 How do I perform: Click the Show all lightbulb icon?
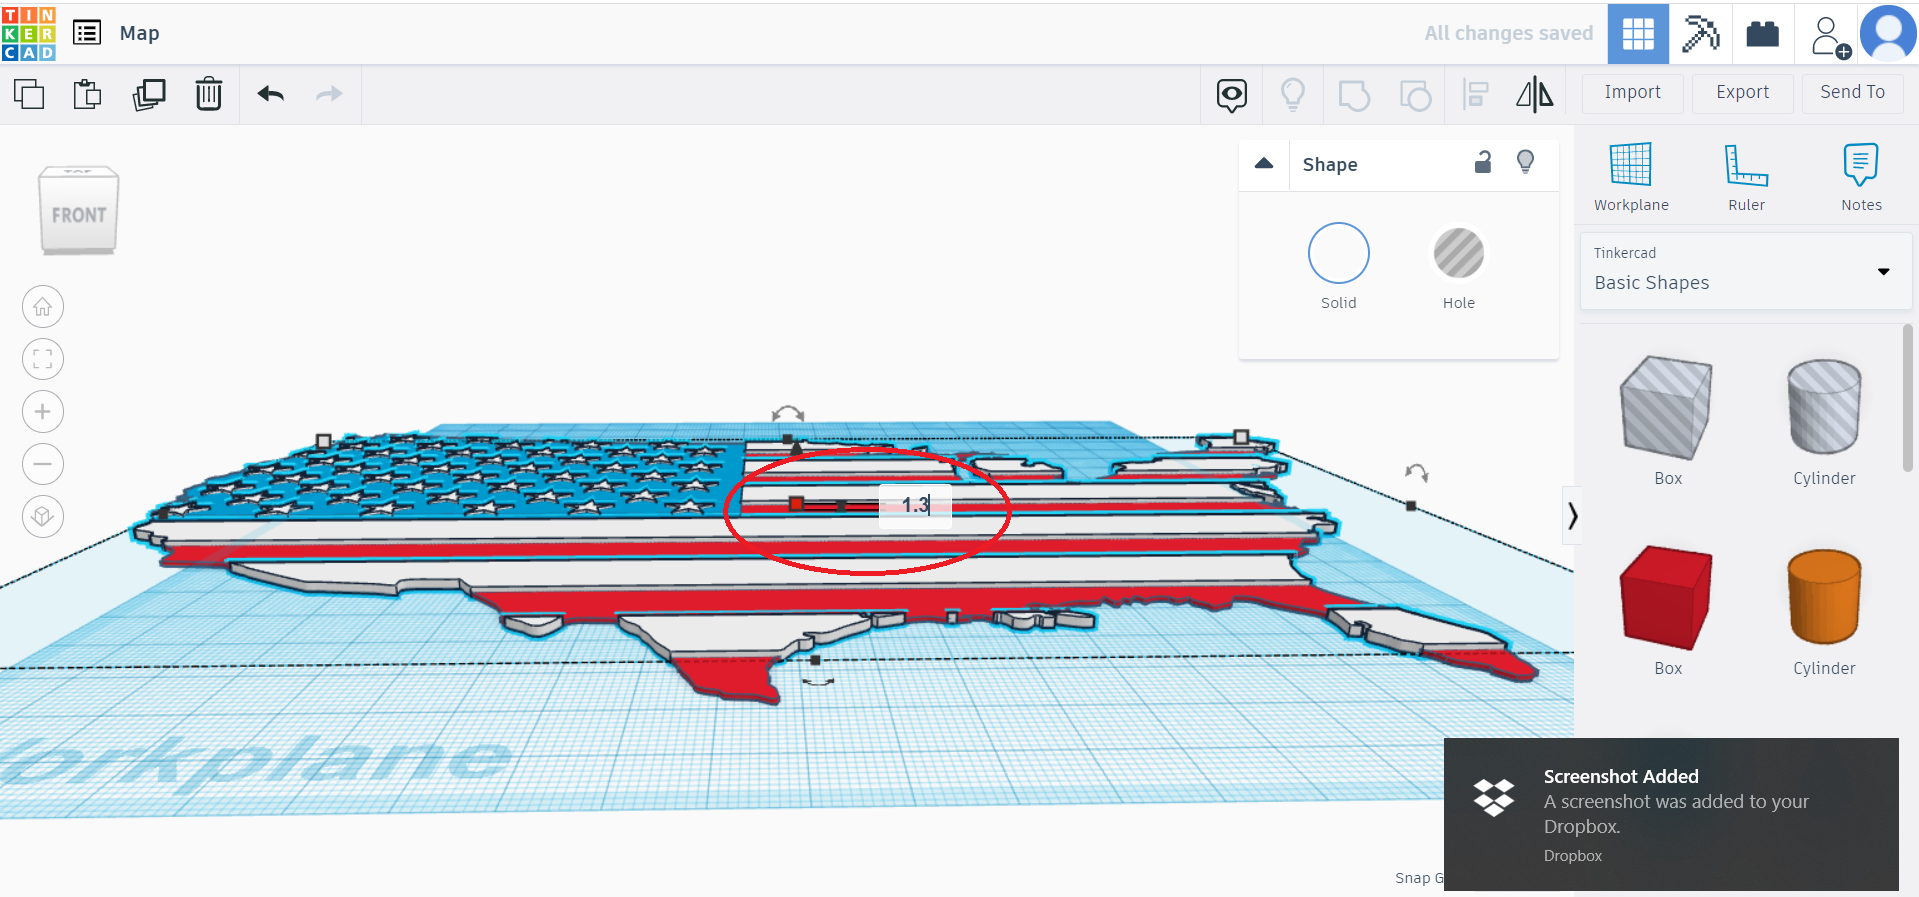click(1293, 95)
